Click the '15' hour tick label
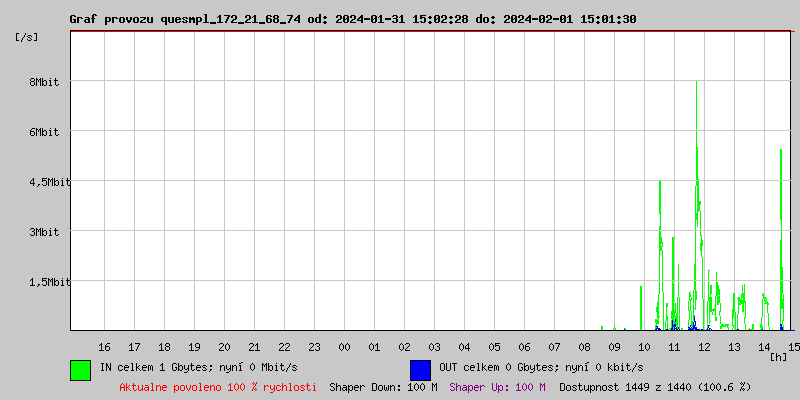 (794, 347)
